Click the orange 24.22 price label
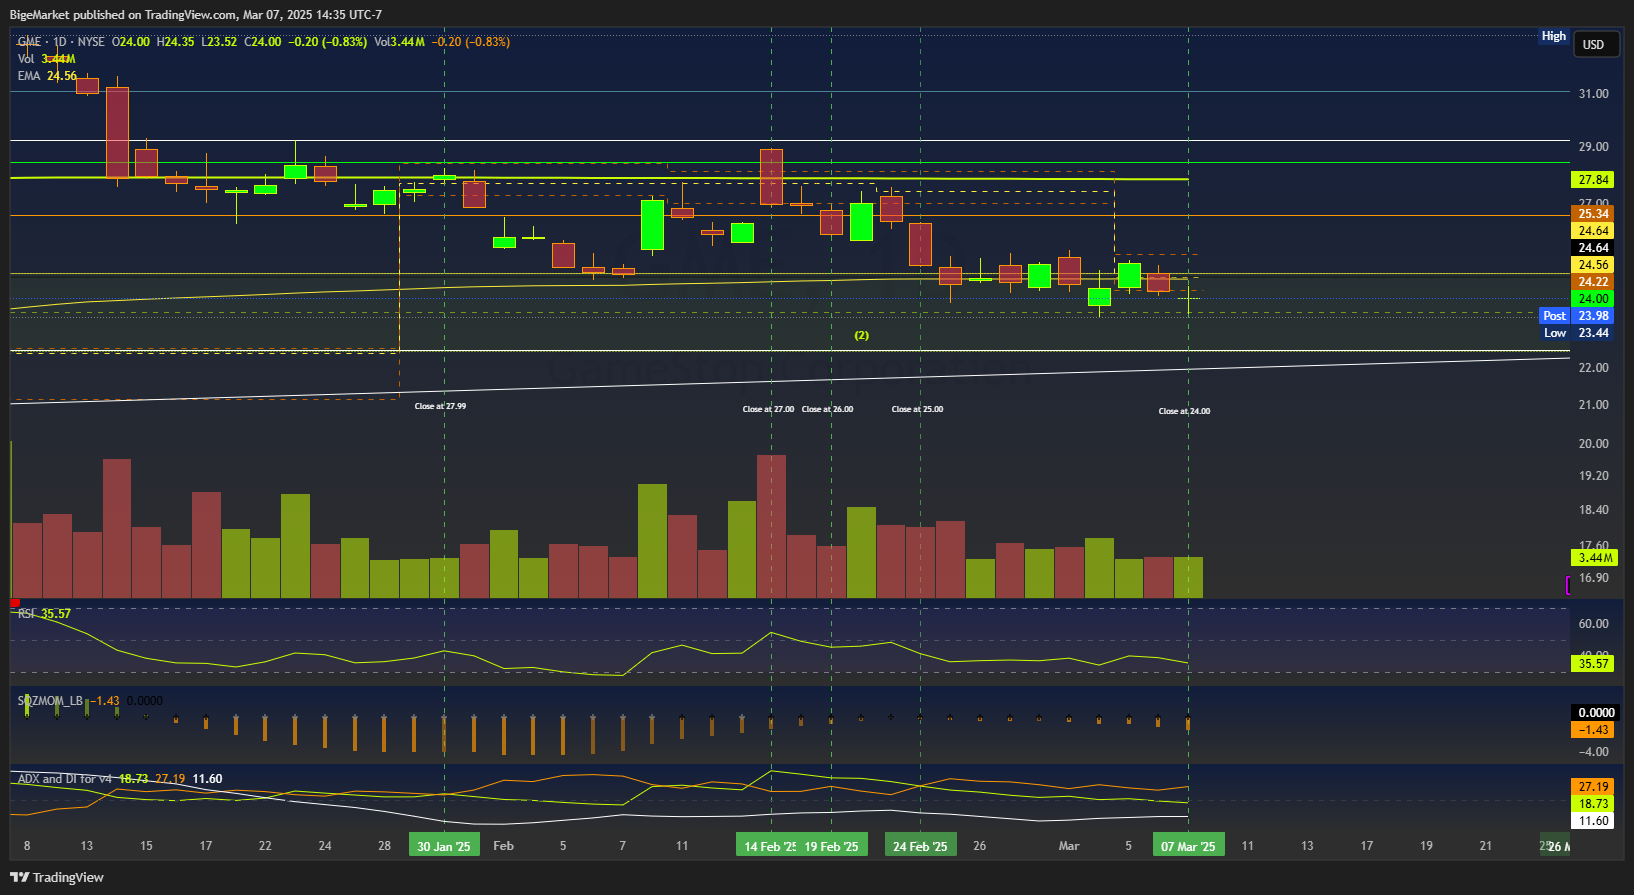1634x895 pixels. [x=1593, y=282]
